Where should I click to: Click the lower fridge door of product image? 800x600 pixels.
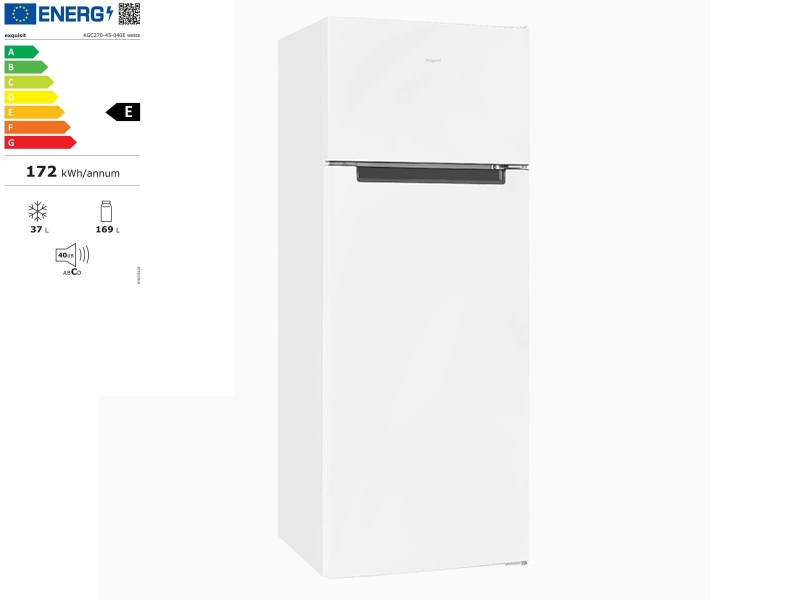coord(426,372)
